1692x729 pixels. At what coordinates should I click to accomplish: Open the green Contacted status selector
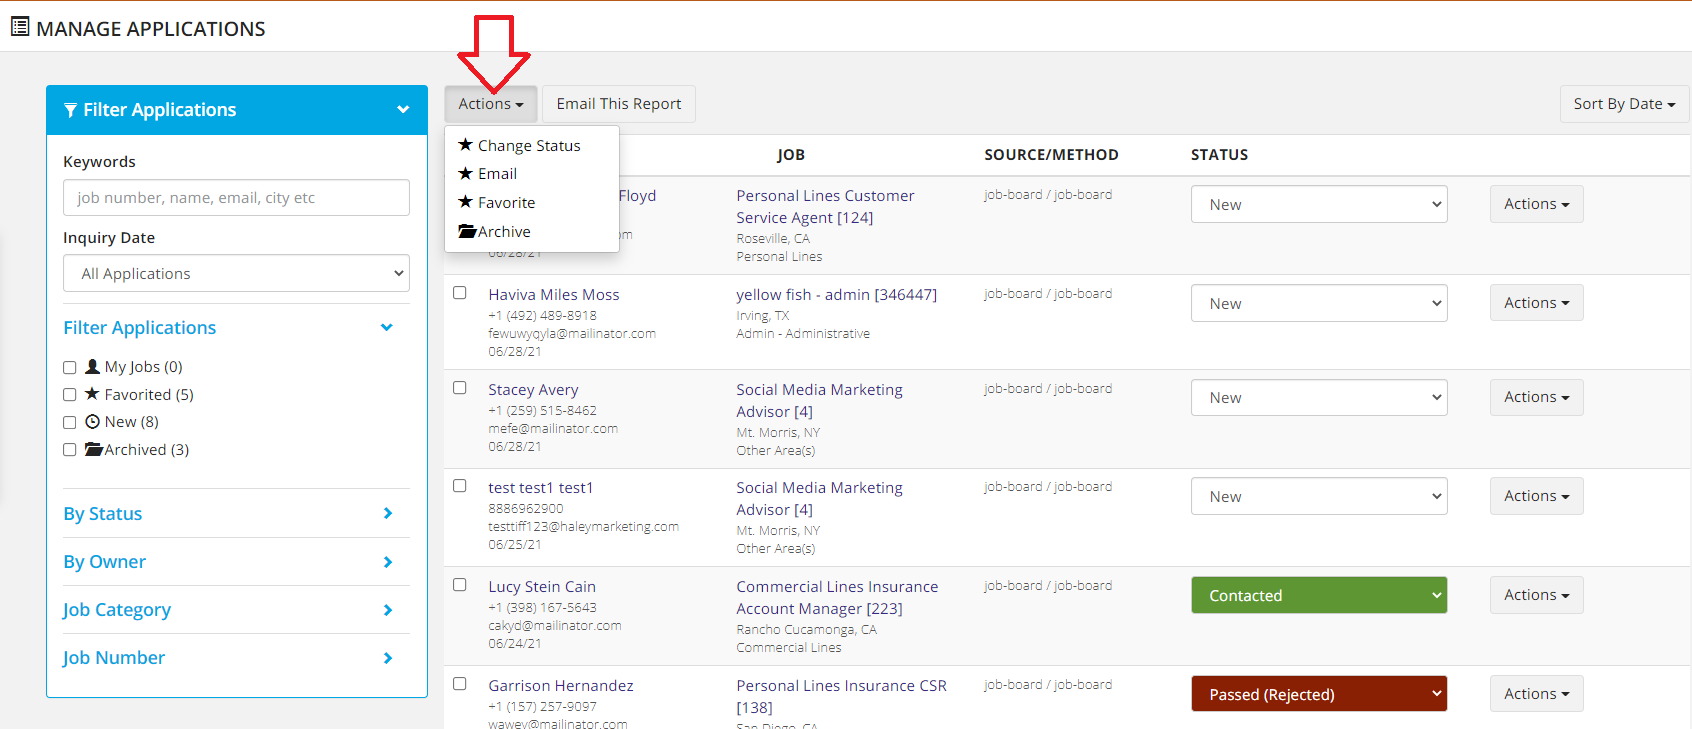point(1318,595)
